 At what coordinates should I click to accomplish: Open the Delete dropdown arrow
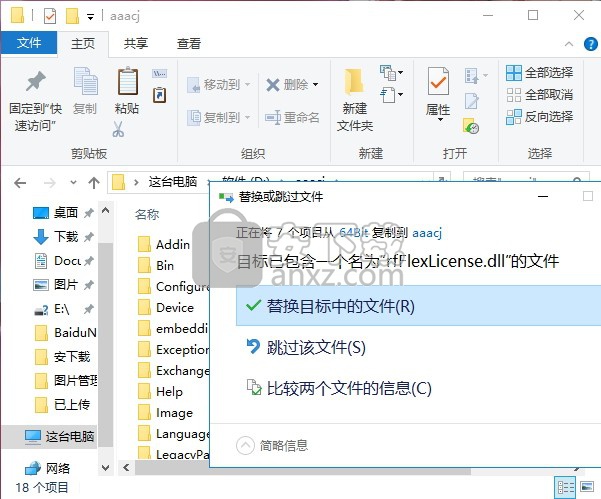pyautogui.click(x=315, y=84)
